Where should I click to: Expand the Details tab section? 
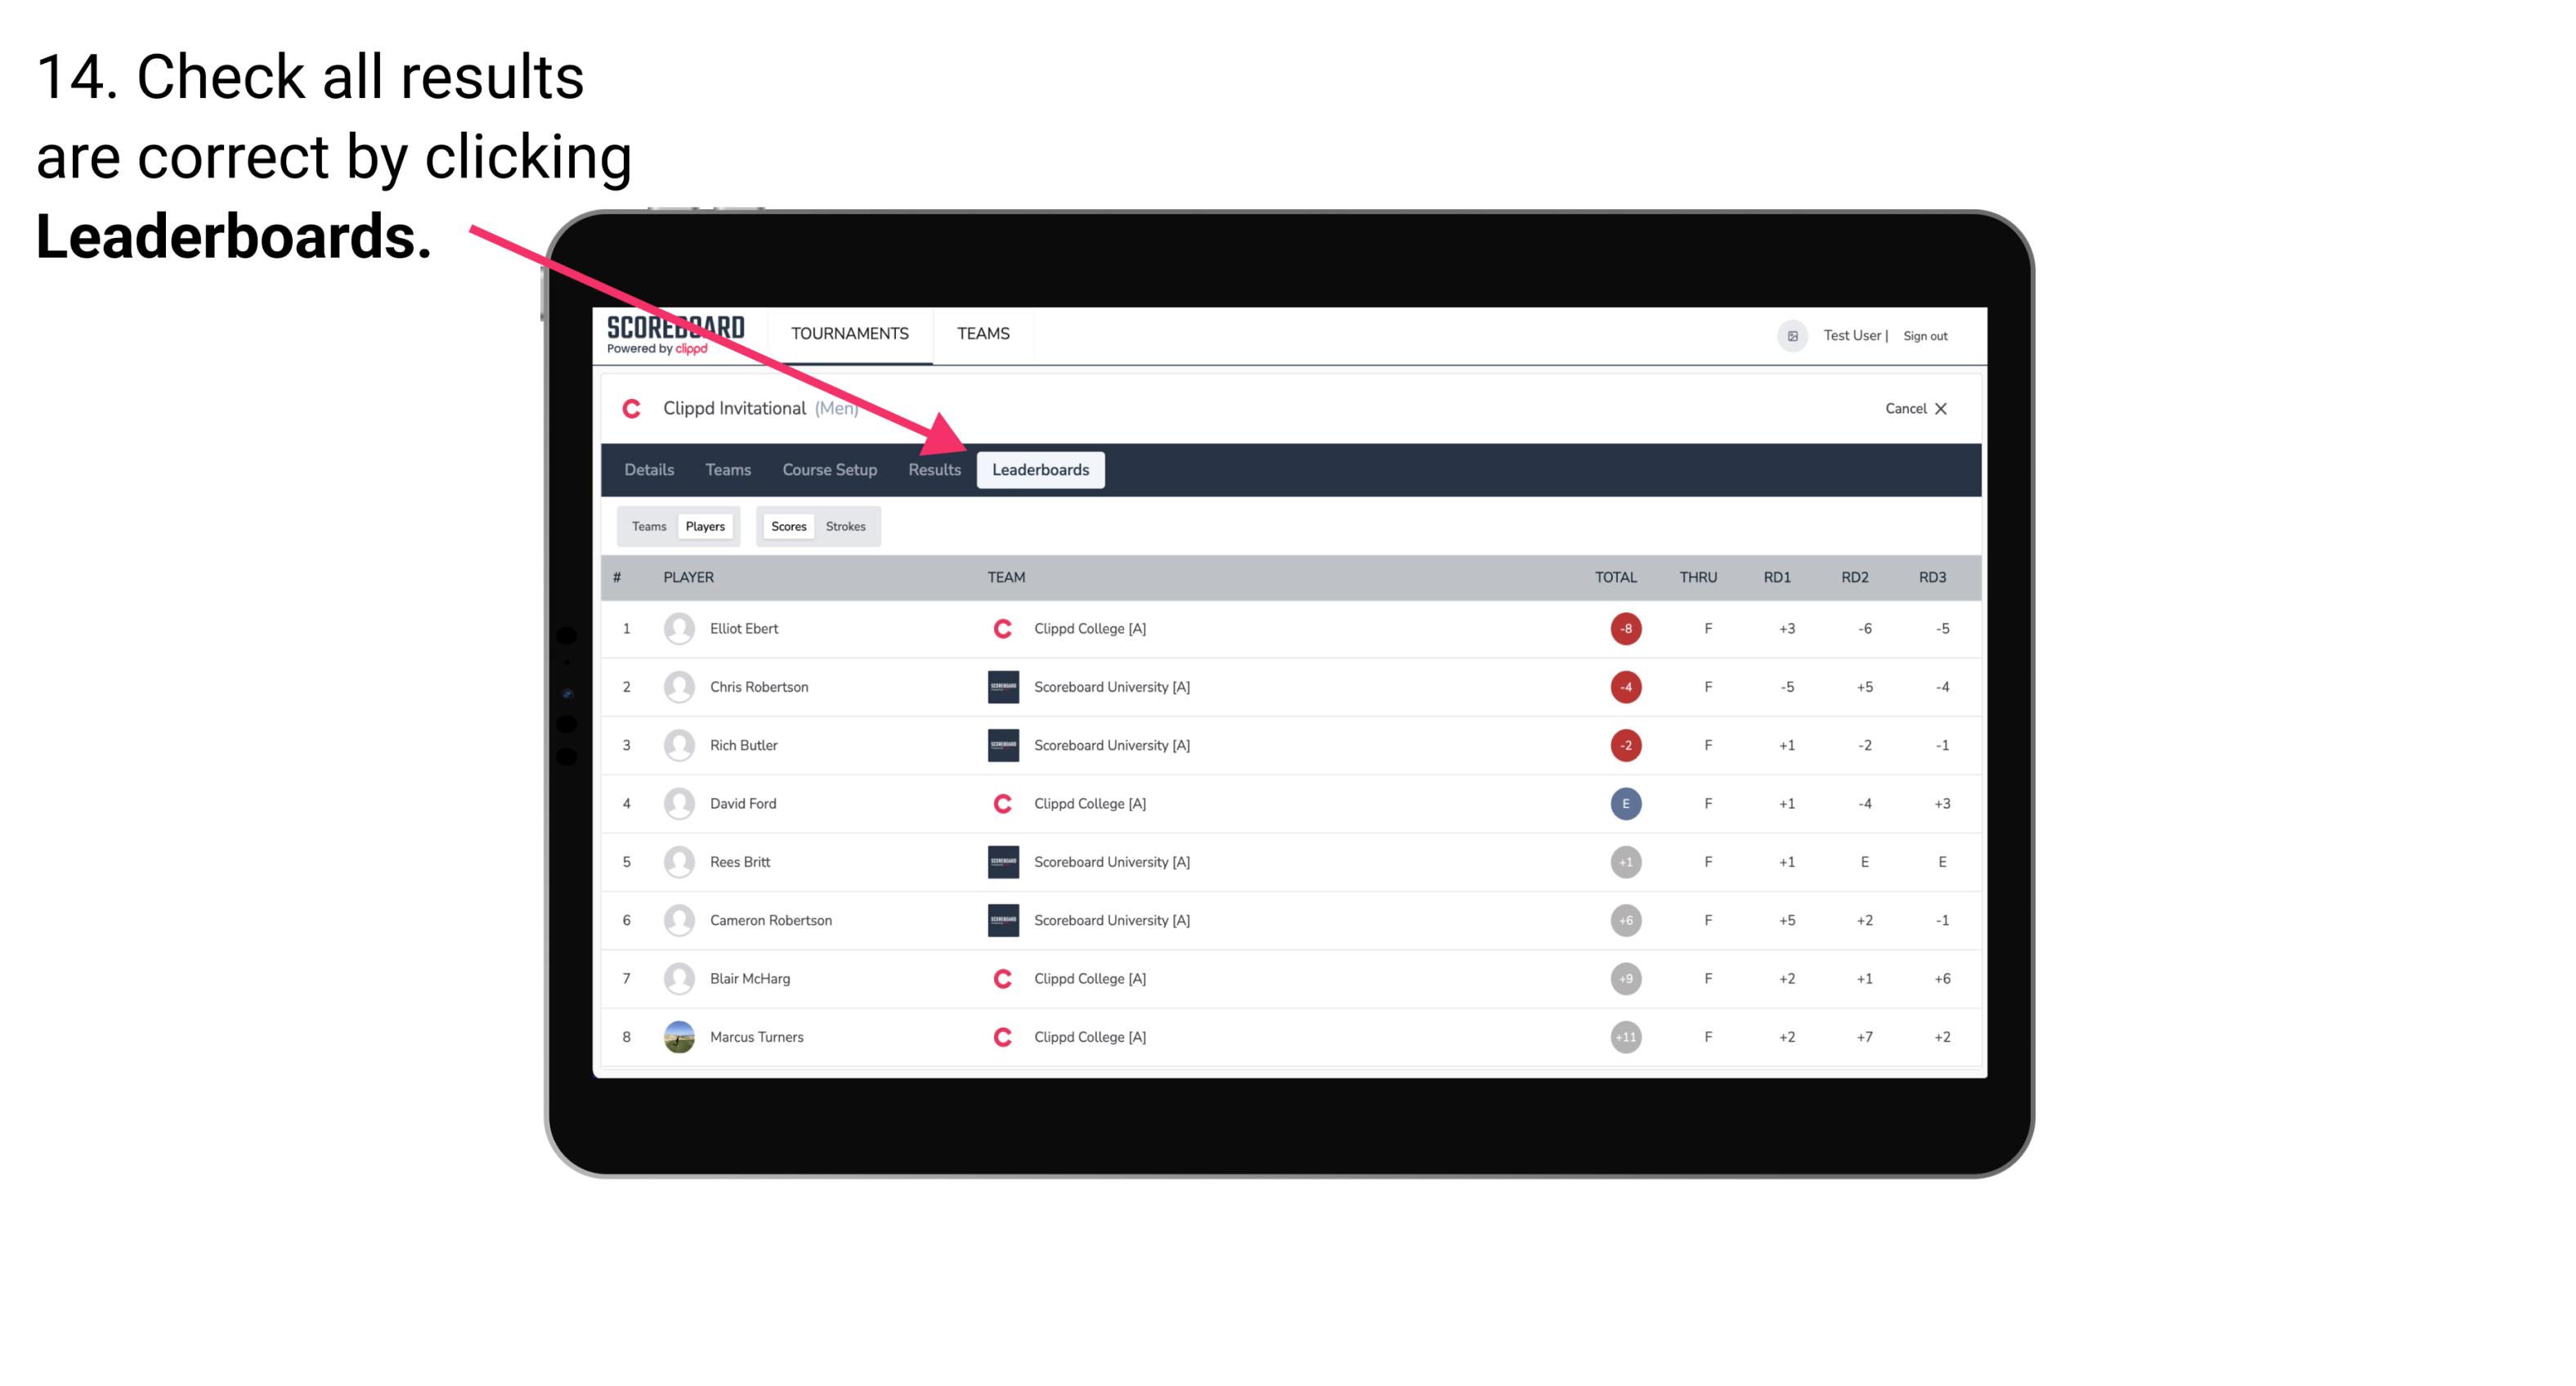click(652, 469)
